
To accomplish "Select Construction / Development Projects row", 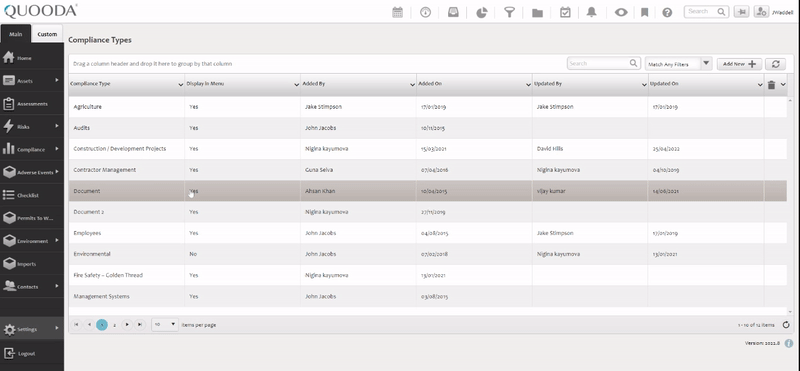I will (x=428, y=149).
